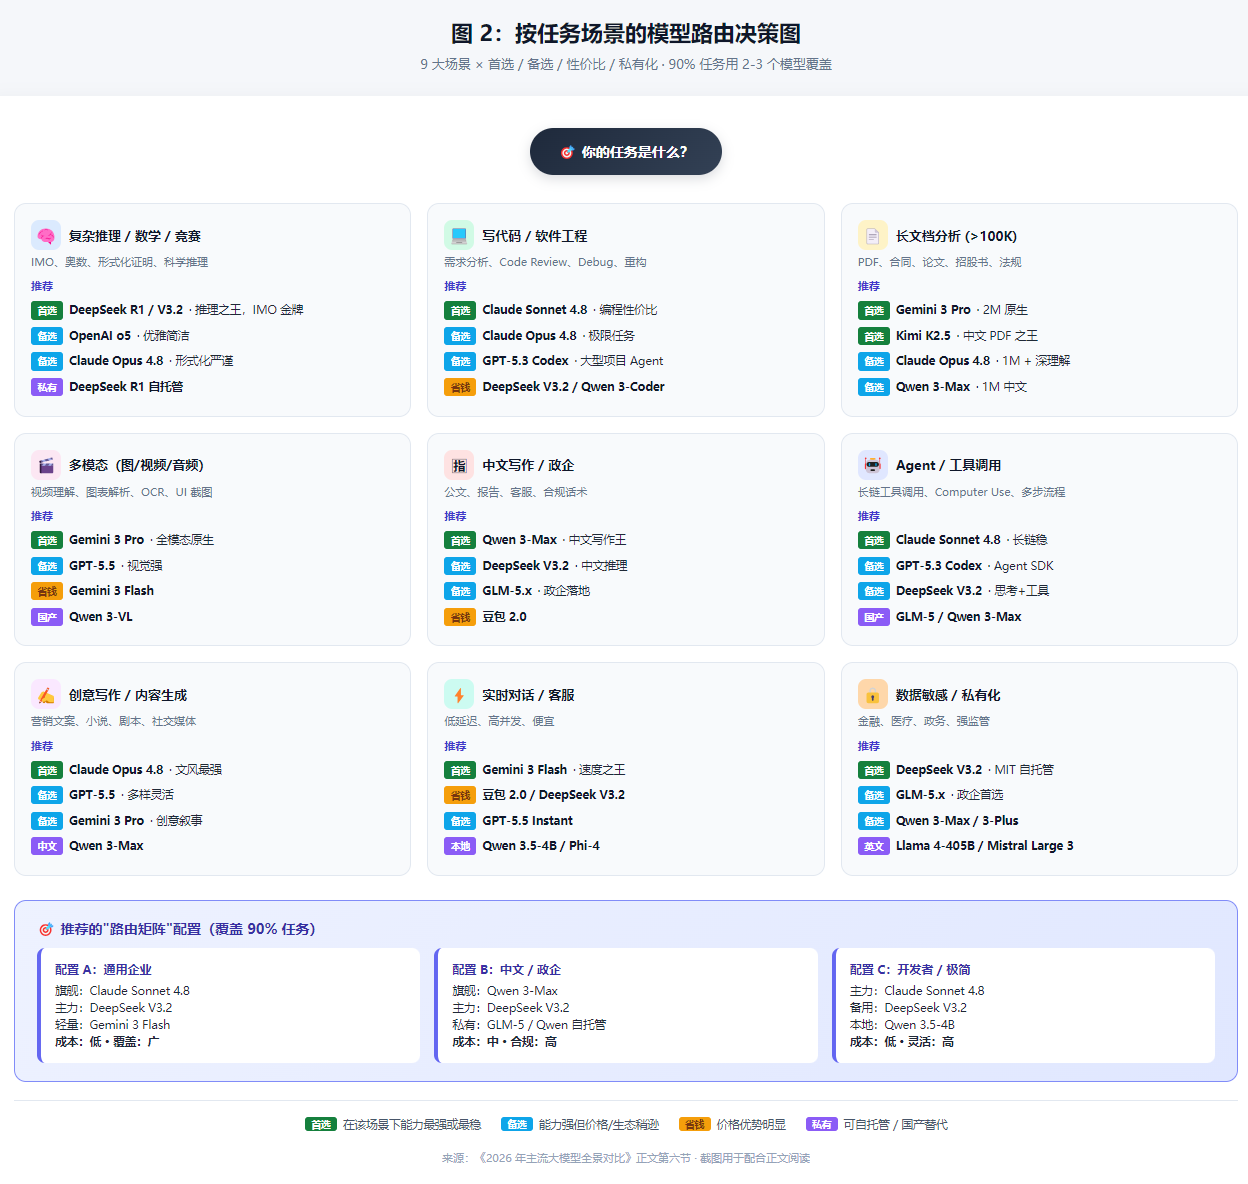The height and width of the screenshot is (1184, 1248).
Task: Click the 英文 badge next to Llama 4-405B
Action: (874, 846)
